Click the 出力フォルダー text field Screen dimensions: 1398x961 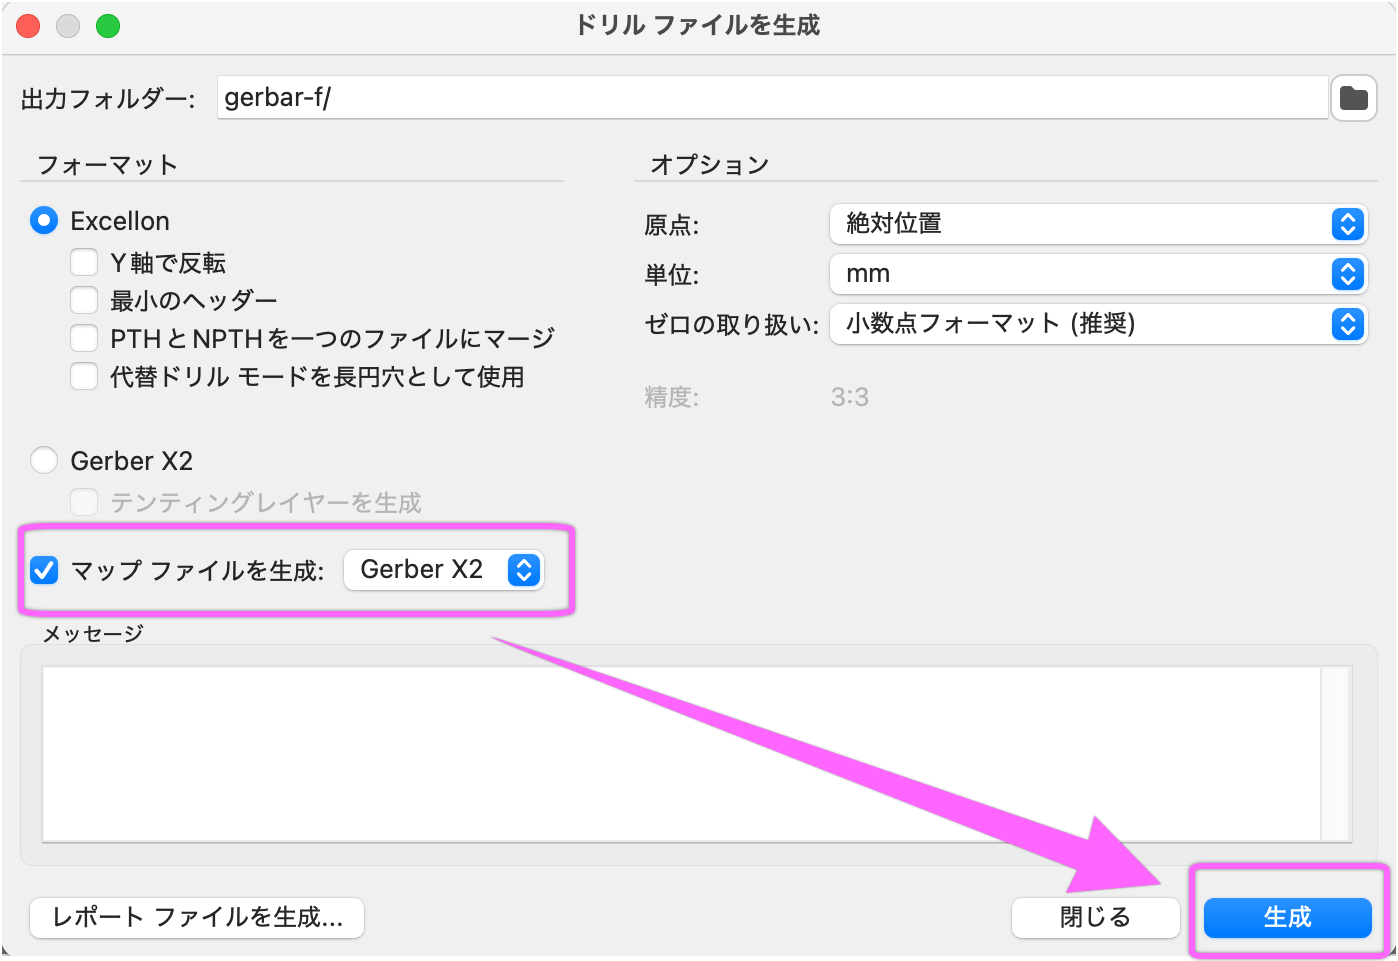click(x=772, y=98)
